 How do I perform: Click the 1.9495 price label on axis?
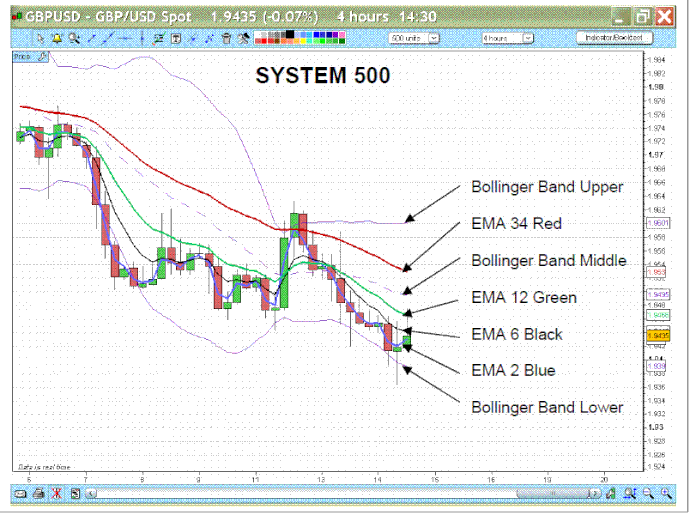[x=657, y=294]
